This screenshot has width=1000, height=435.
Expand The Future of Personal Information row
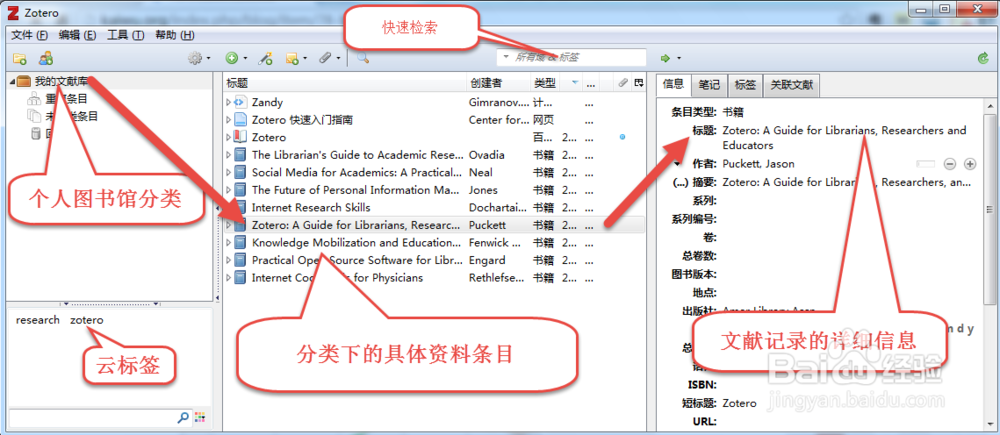pyautogui.click(x=229, y=189)
